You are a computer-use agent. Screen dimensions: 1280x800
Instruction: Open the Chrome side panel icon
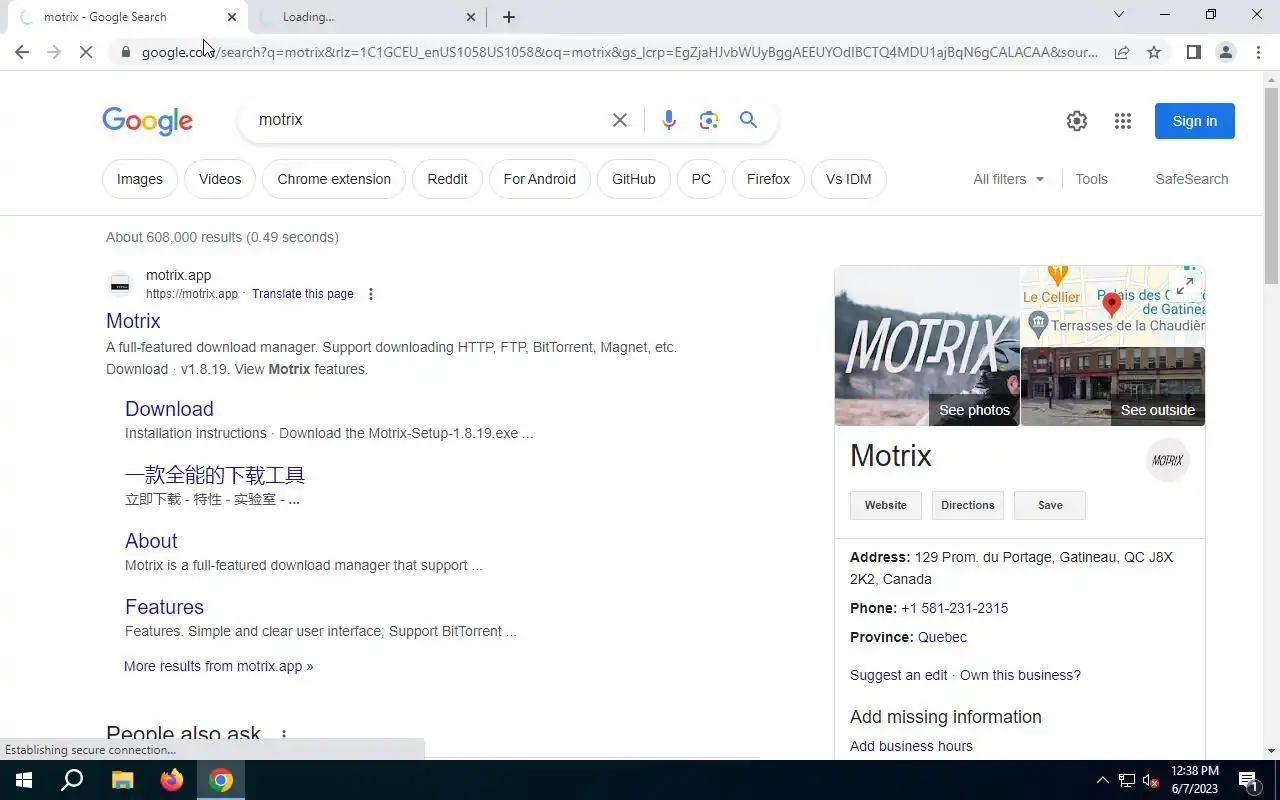tap(1193, 52)
